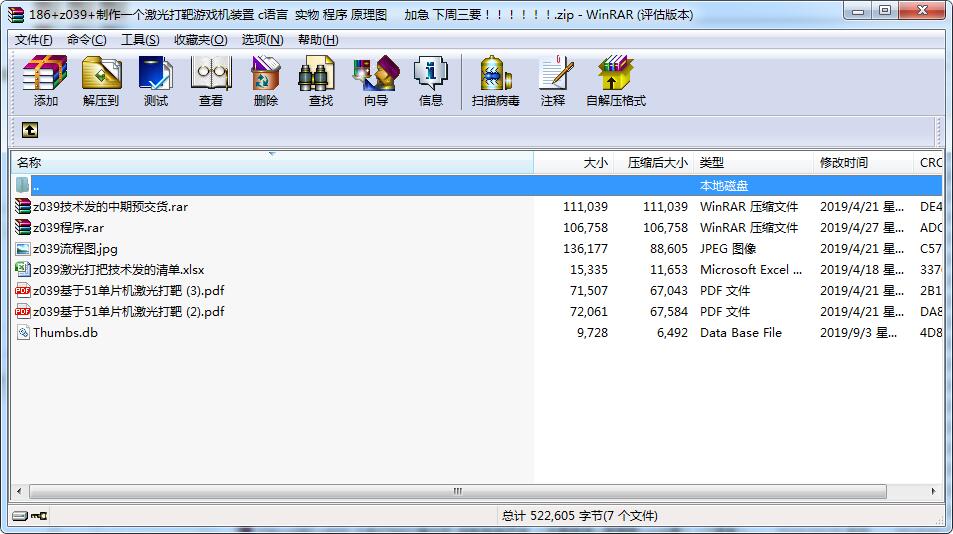This screenshot has width=953, height=534.
Task: Open the Comment (注释) tool
Action: pos(554,81)
